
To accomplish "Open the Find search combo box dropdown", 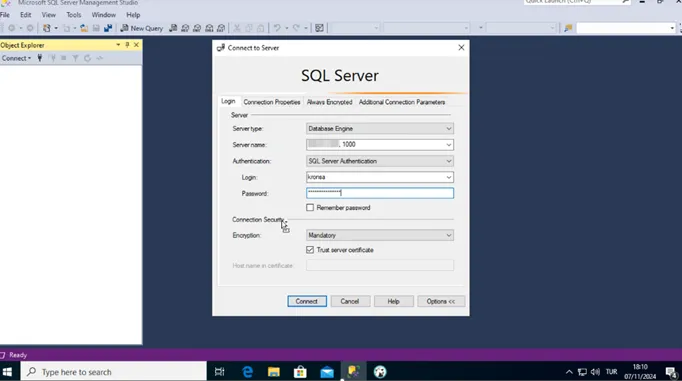I will [672, 28].
